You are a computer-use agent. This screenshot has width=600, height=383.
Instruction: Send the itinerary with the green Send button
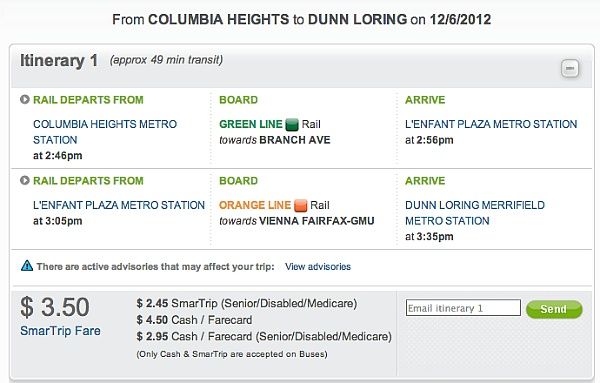[x=554, y=309]
